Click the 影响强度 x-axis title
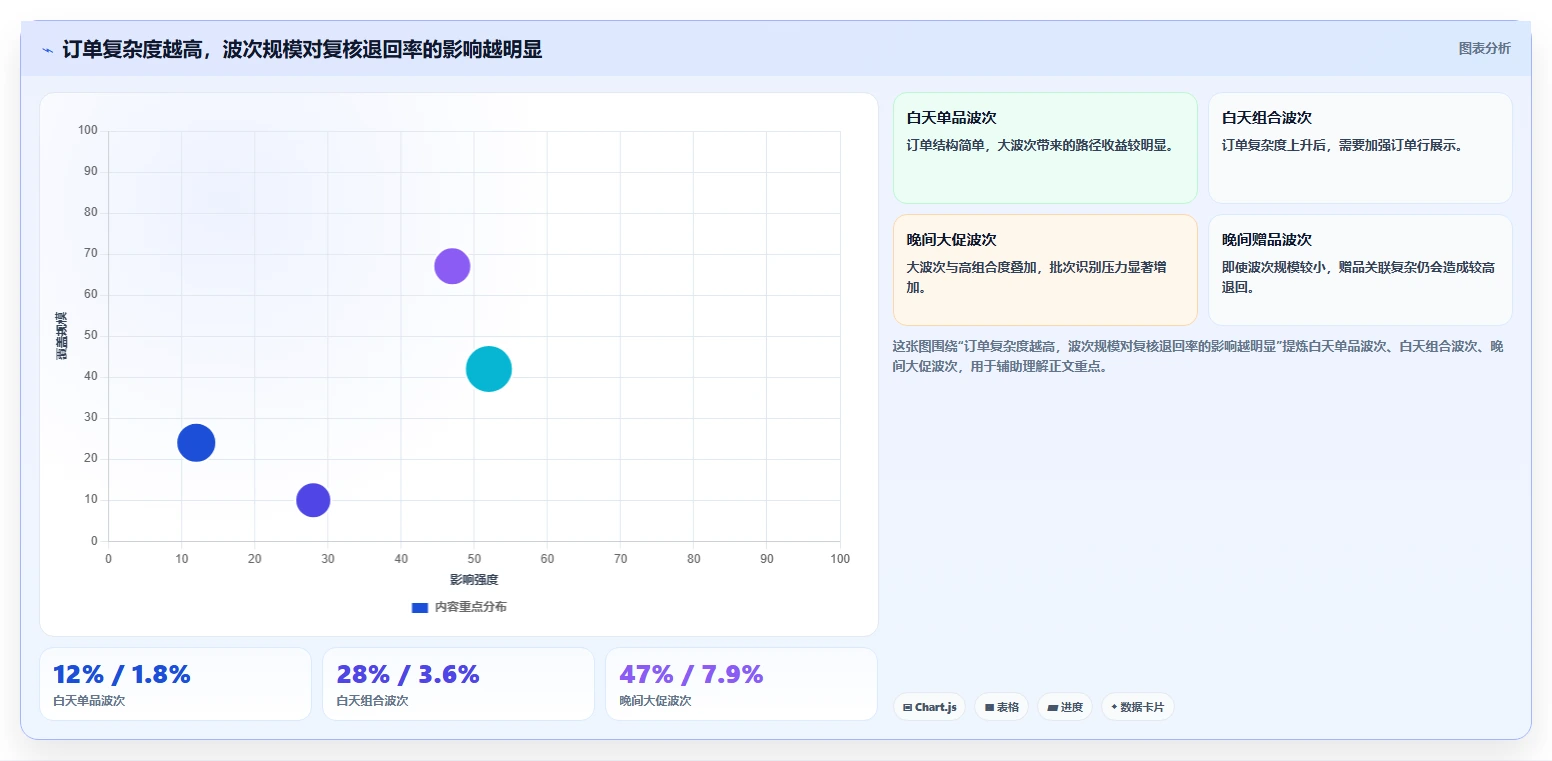 click(474, 580)
